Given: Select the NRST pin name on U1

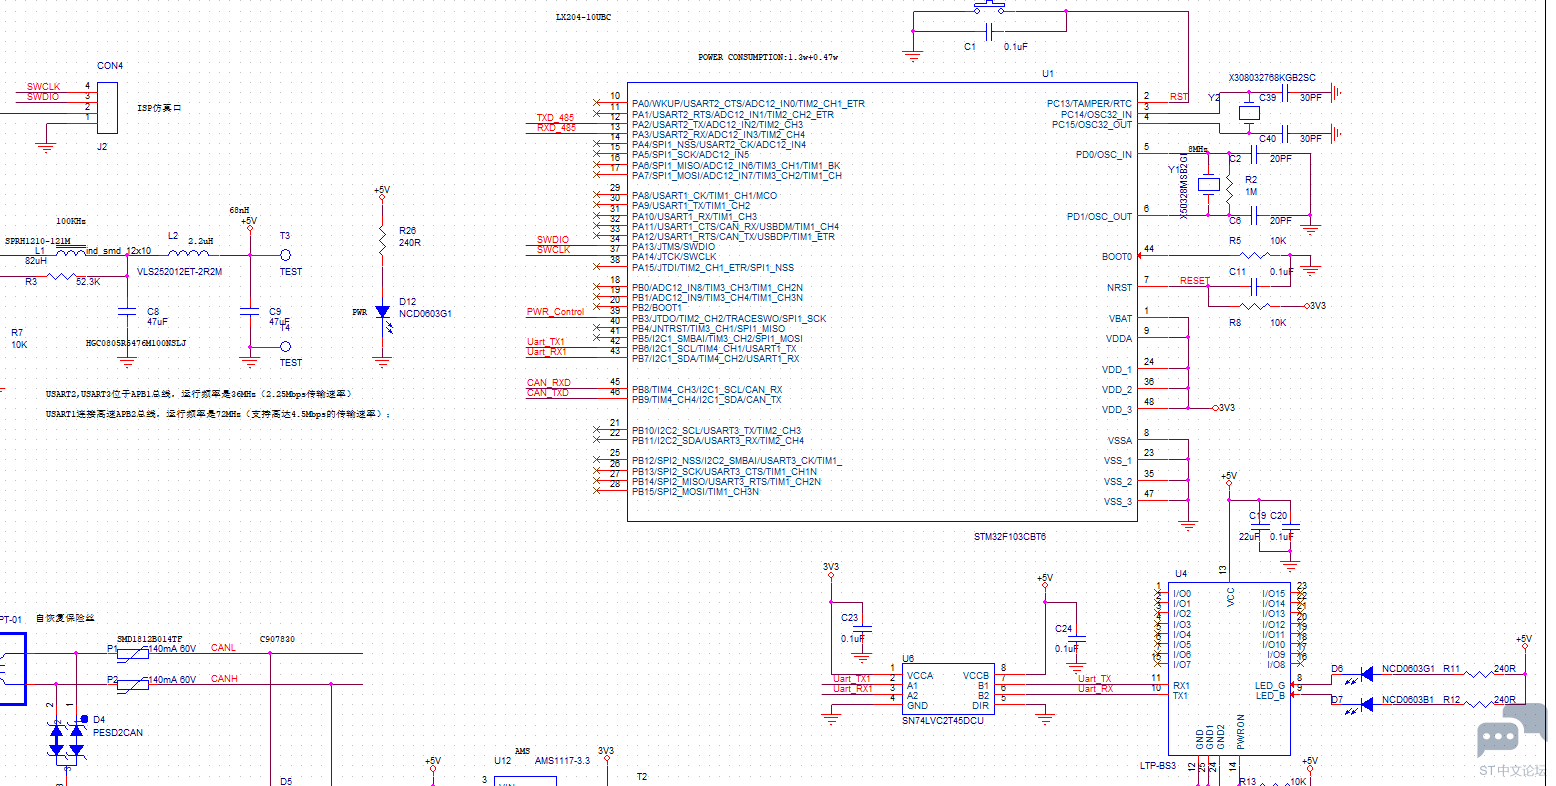Looking at the screenshot, I should click(1120, 287).
